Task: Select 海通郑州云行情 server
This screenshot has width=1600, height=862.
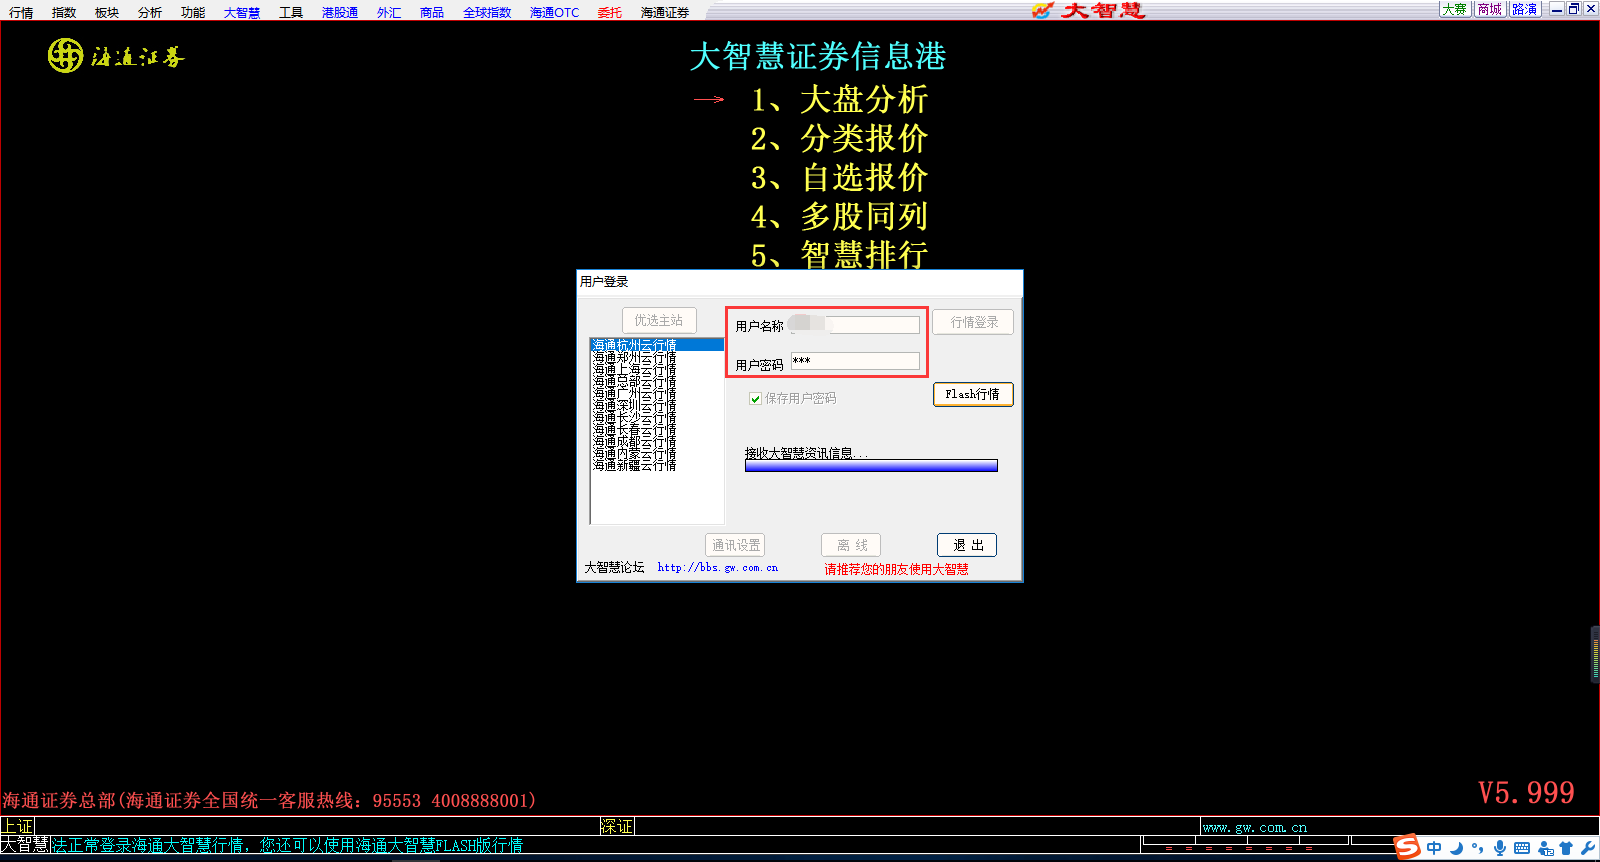Action: tap(656, 357)
